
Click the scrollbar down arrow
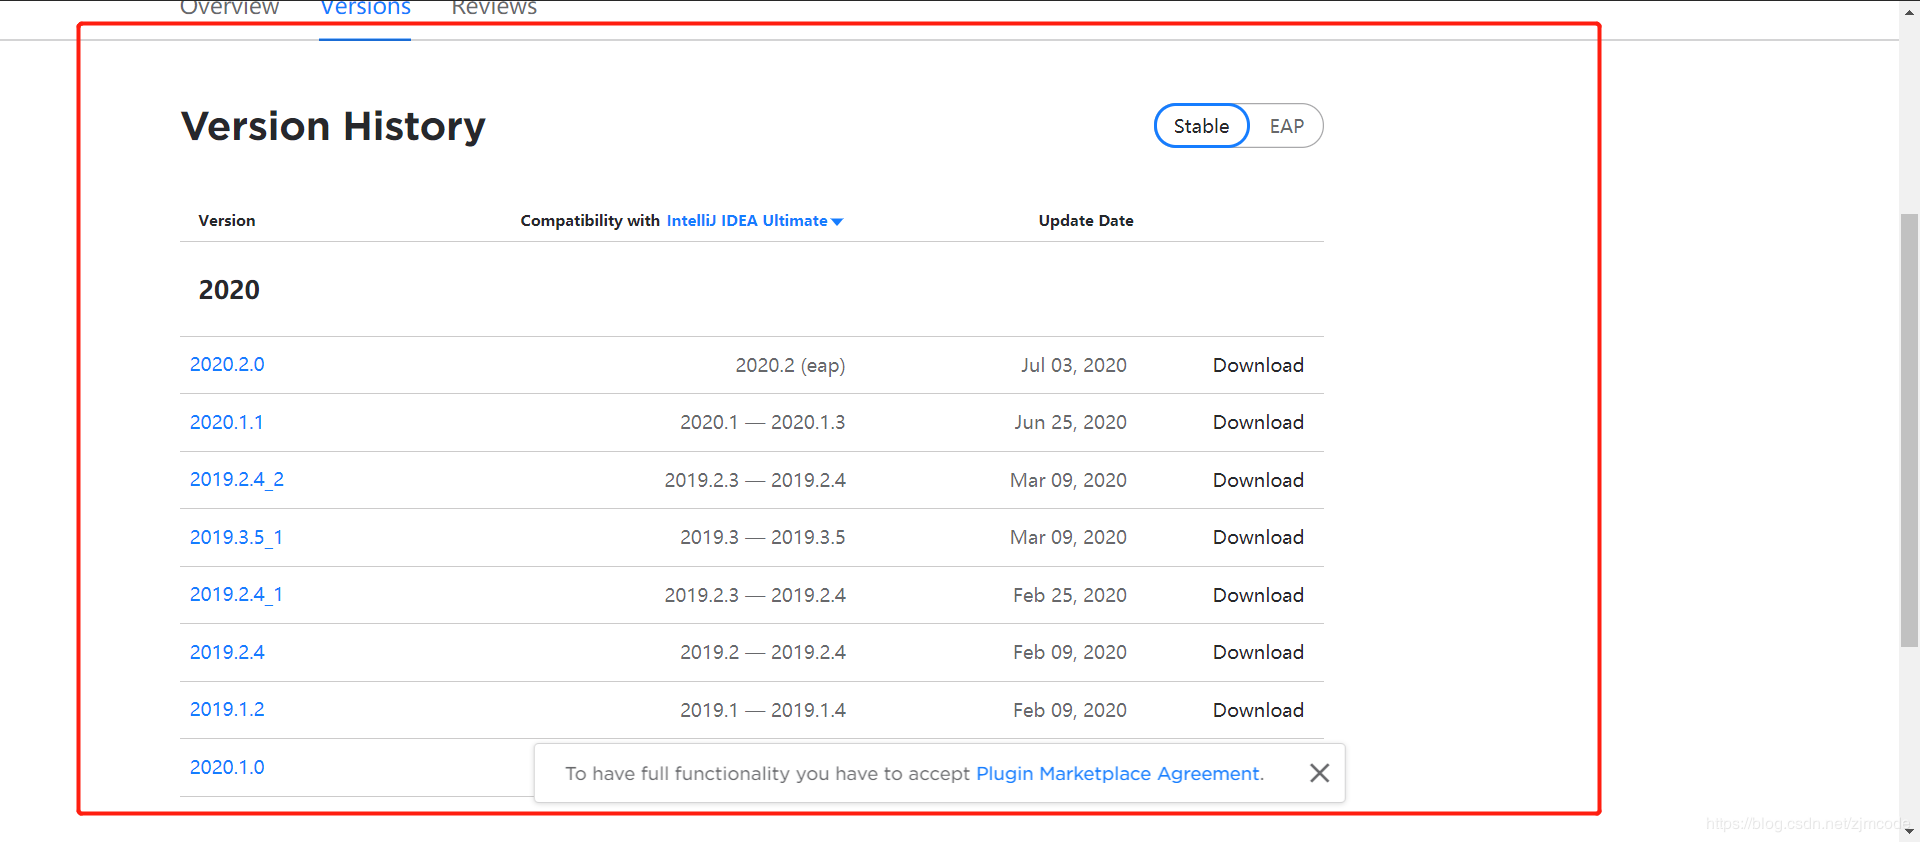tap(1909, 831)
